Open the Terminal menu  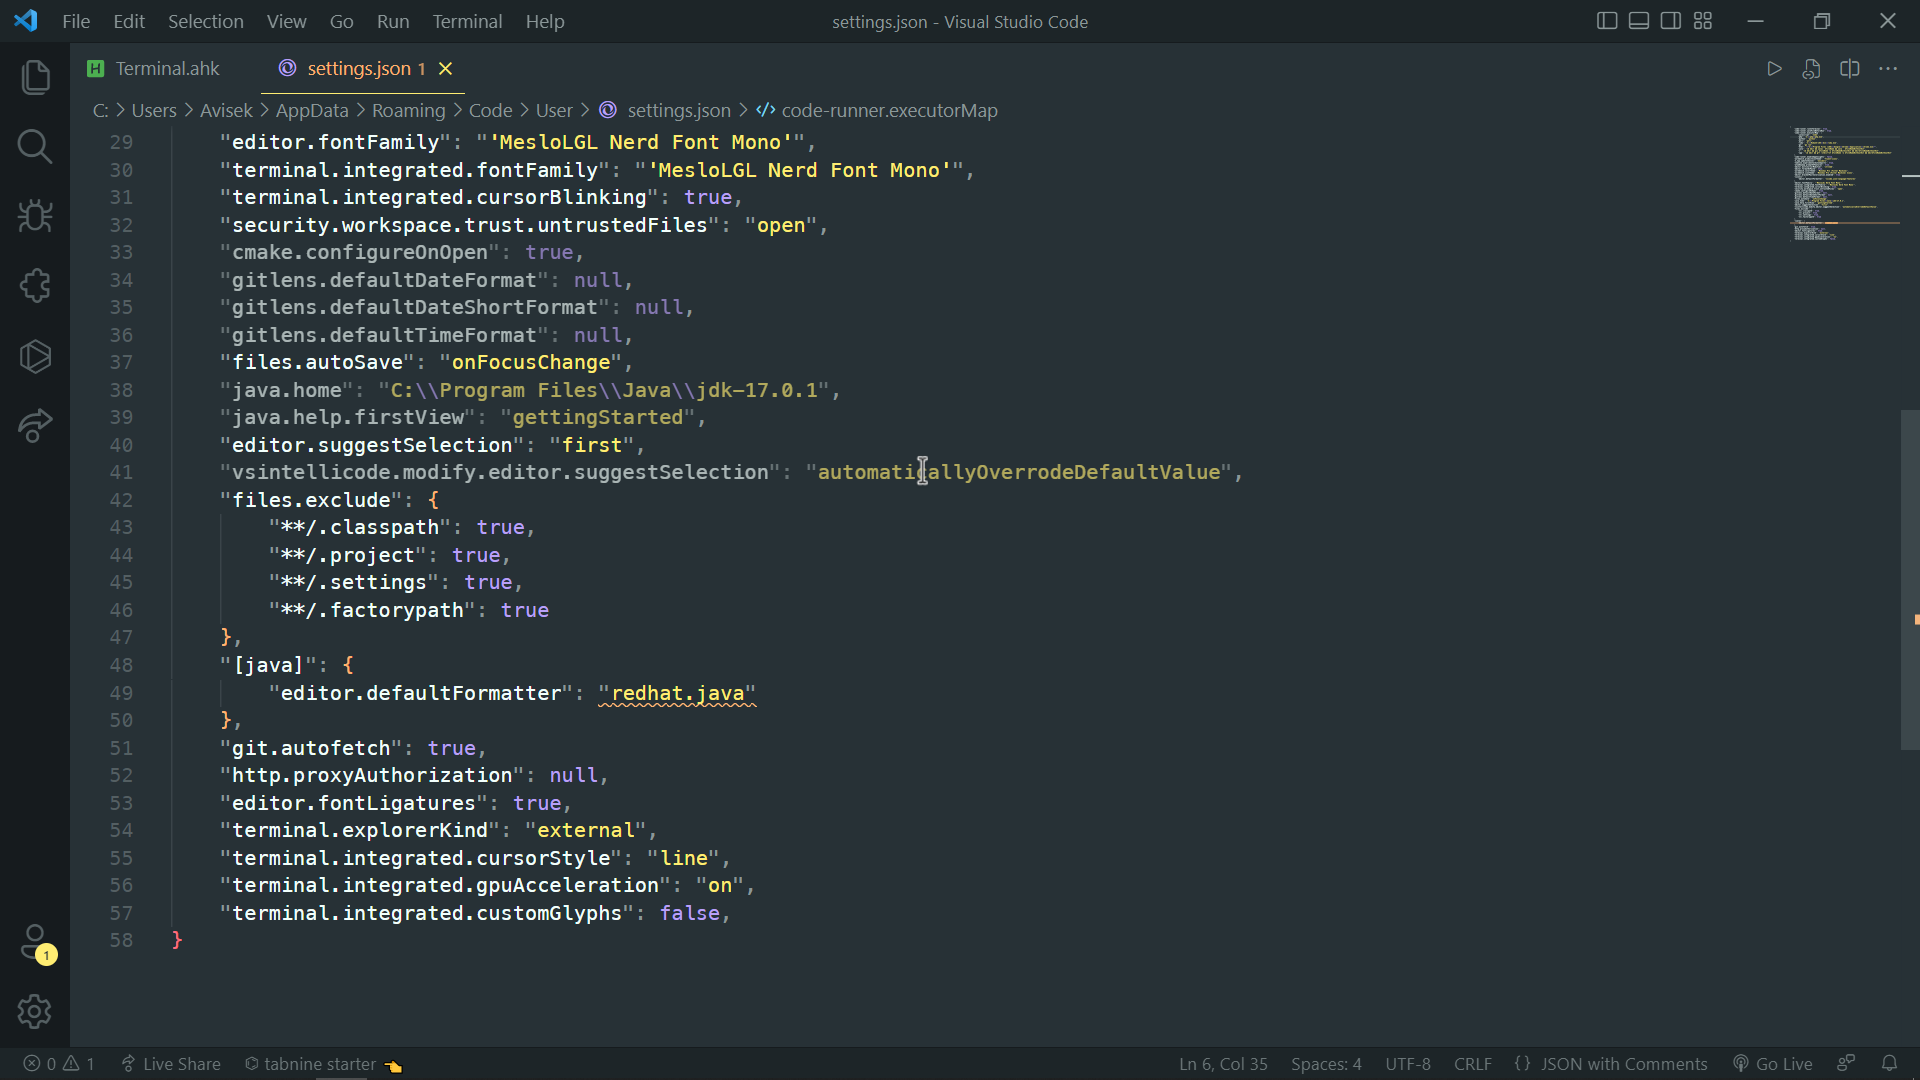467,21
